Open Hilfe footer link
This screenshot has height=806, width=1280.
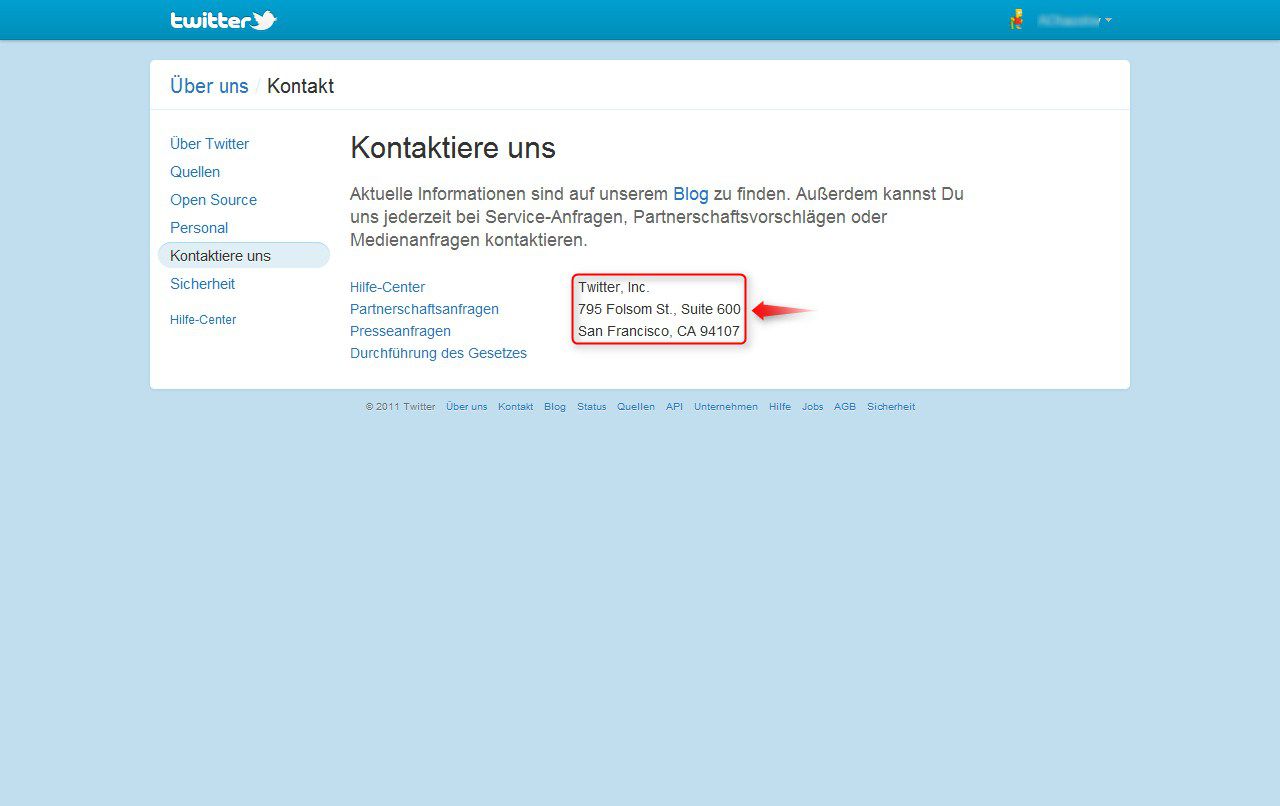click(x=780, y=407)
